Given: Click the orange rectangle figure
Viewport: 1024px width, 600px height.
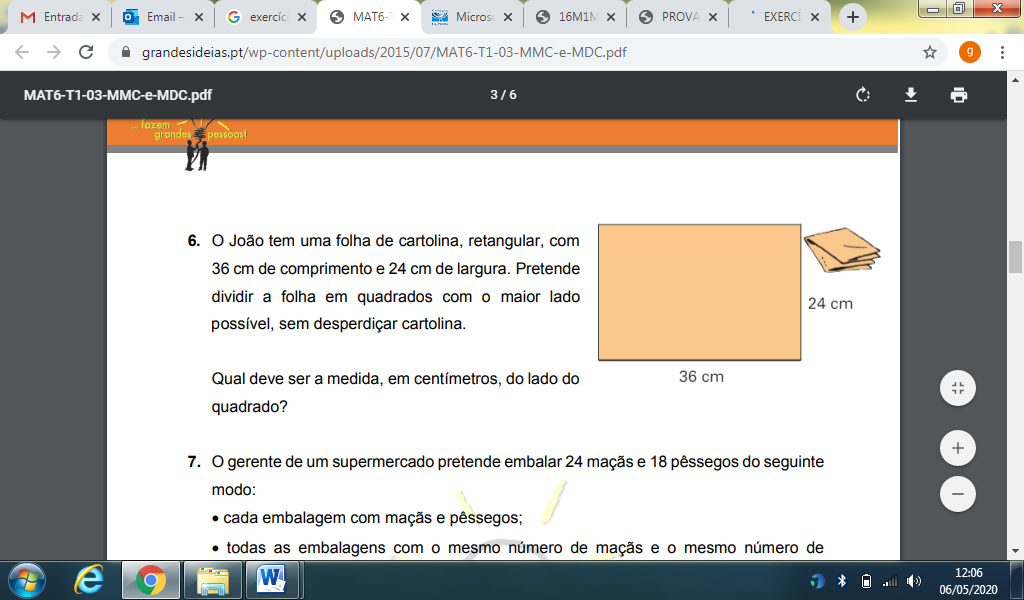Looking at the screenshot, I should pyautogui.click(x=699, y=292).
